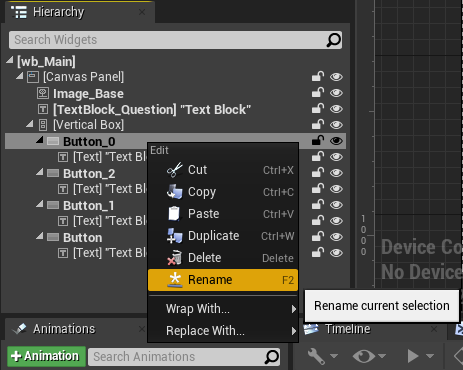
Task: Click the text icon under Button_0
Action: (x=63, y=157)
